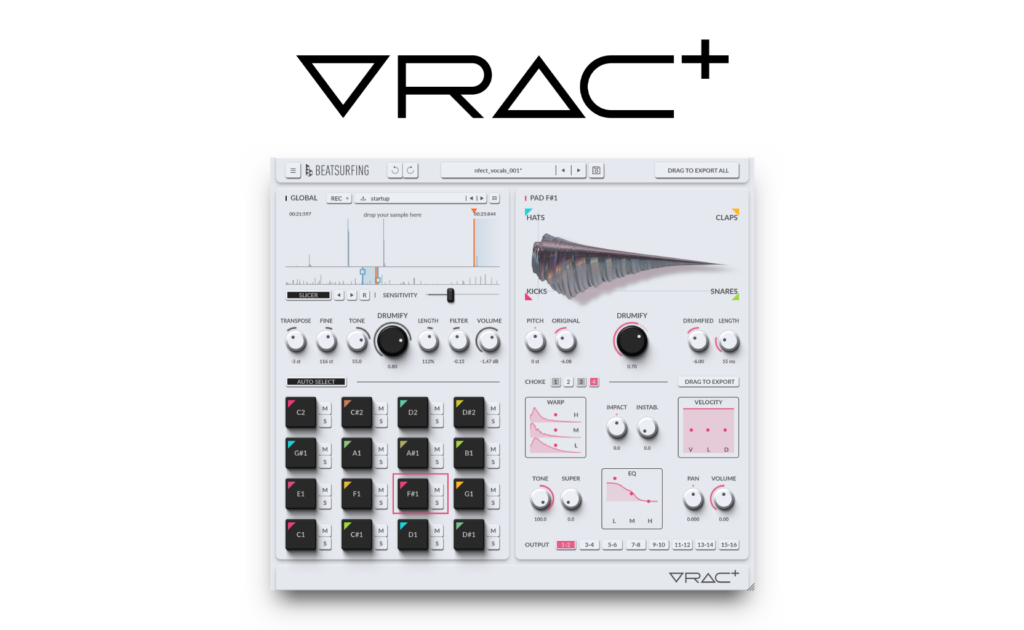Select output 3-4
Screen dimensions: 1024x630
click(x=589, y=545)
